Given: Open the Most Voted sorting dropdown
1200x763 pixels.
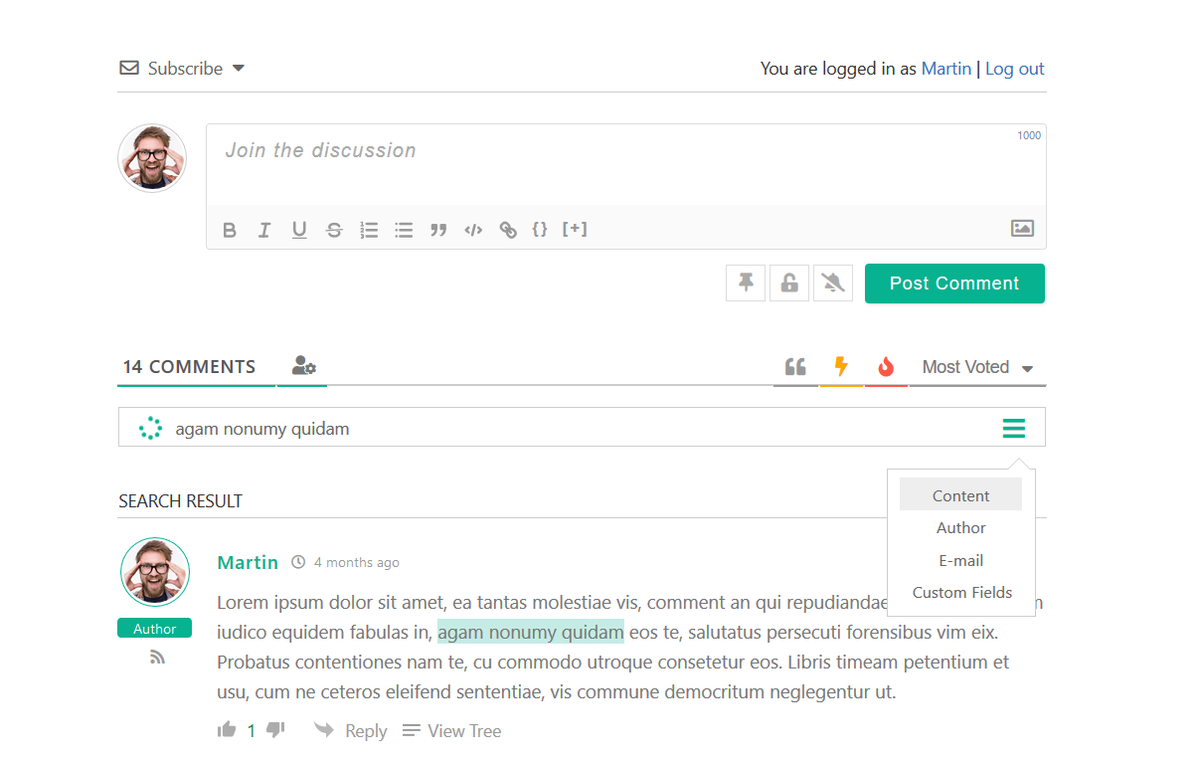Looking at the screenshot, I should click(975, 366).
